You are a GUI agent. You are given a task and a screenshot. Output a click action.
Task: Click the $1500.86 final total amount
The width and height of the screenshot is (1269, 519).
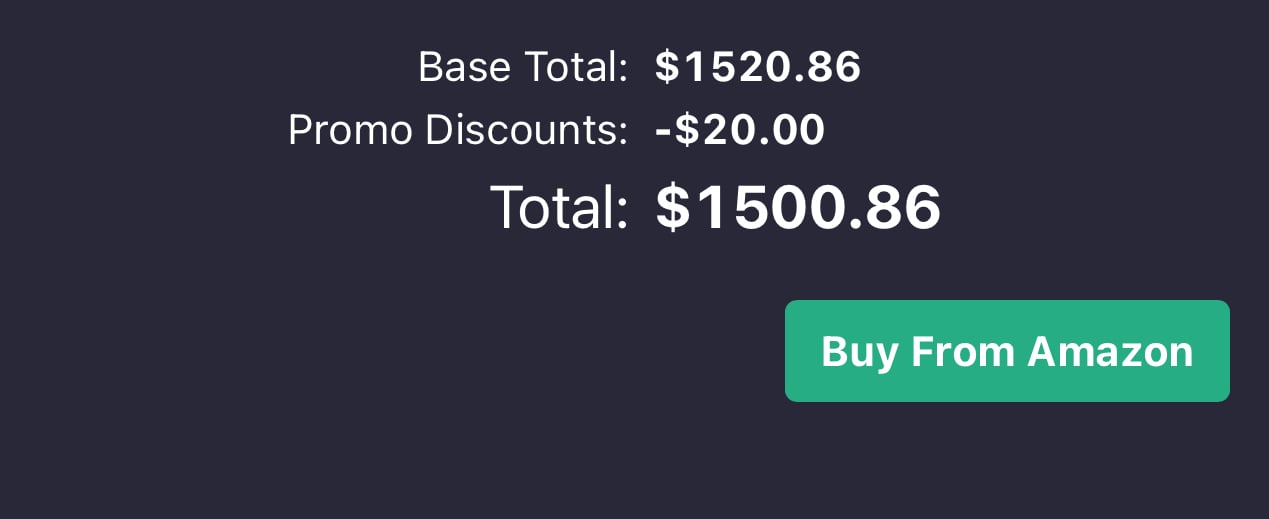[798, 207]
